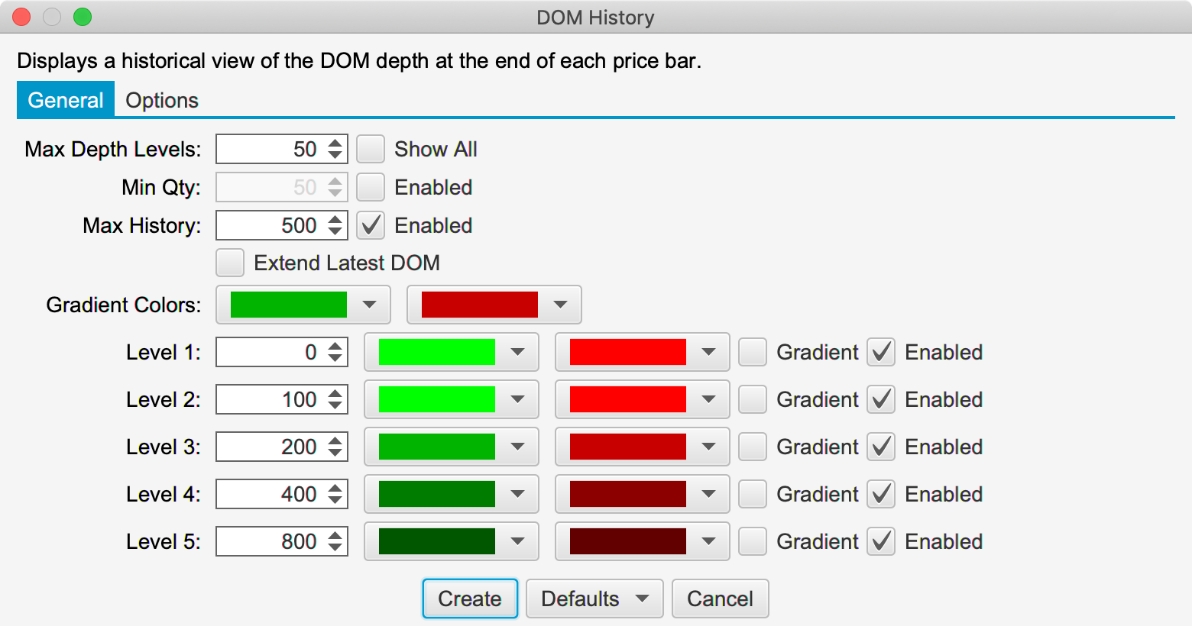This screenshot has height=626, width=1192.
Task: Open Level 2 red color dropdown arrow
Action: 709,399
